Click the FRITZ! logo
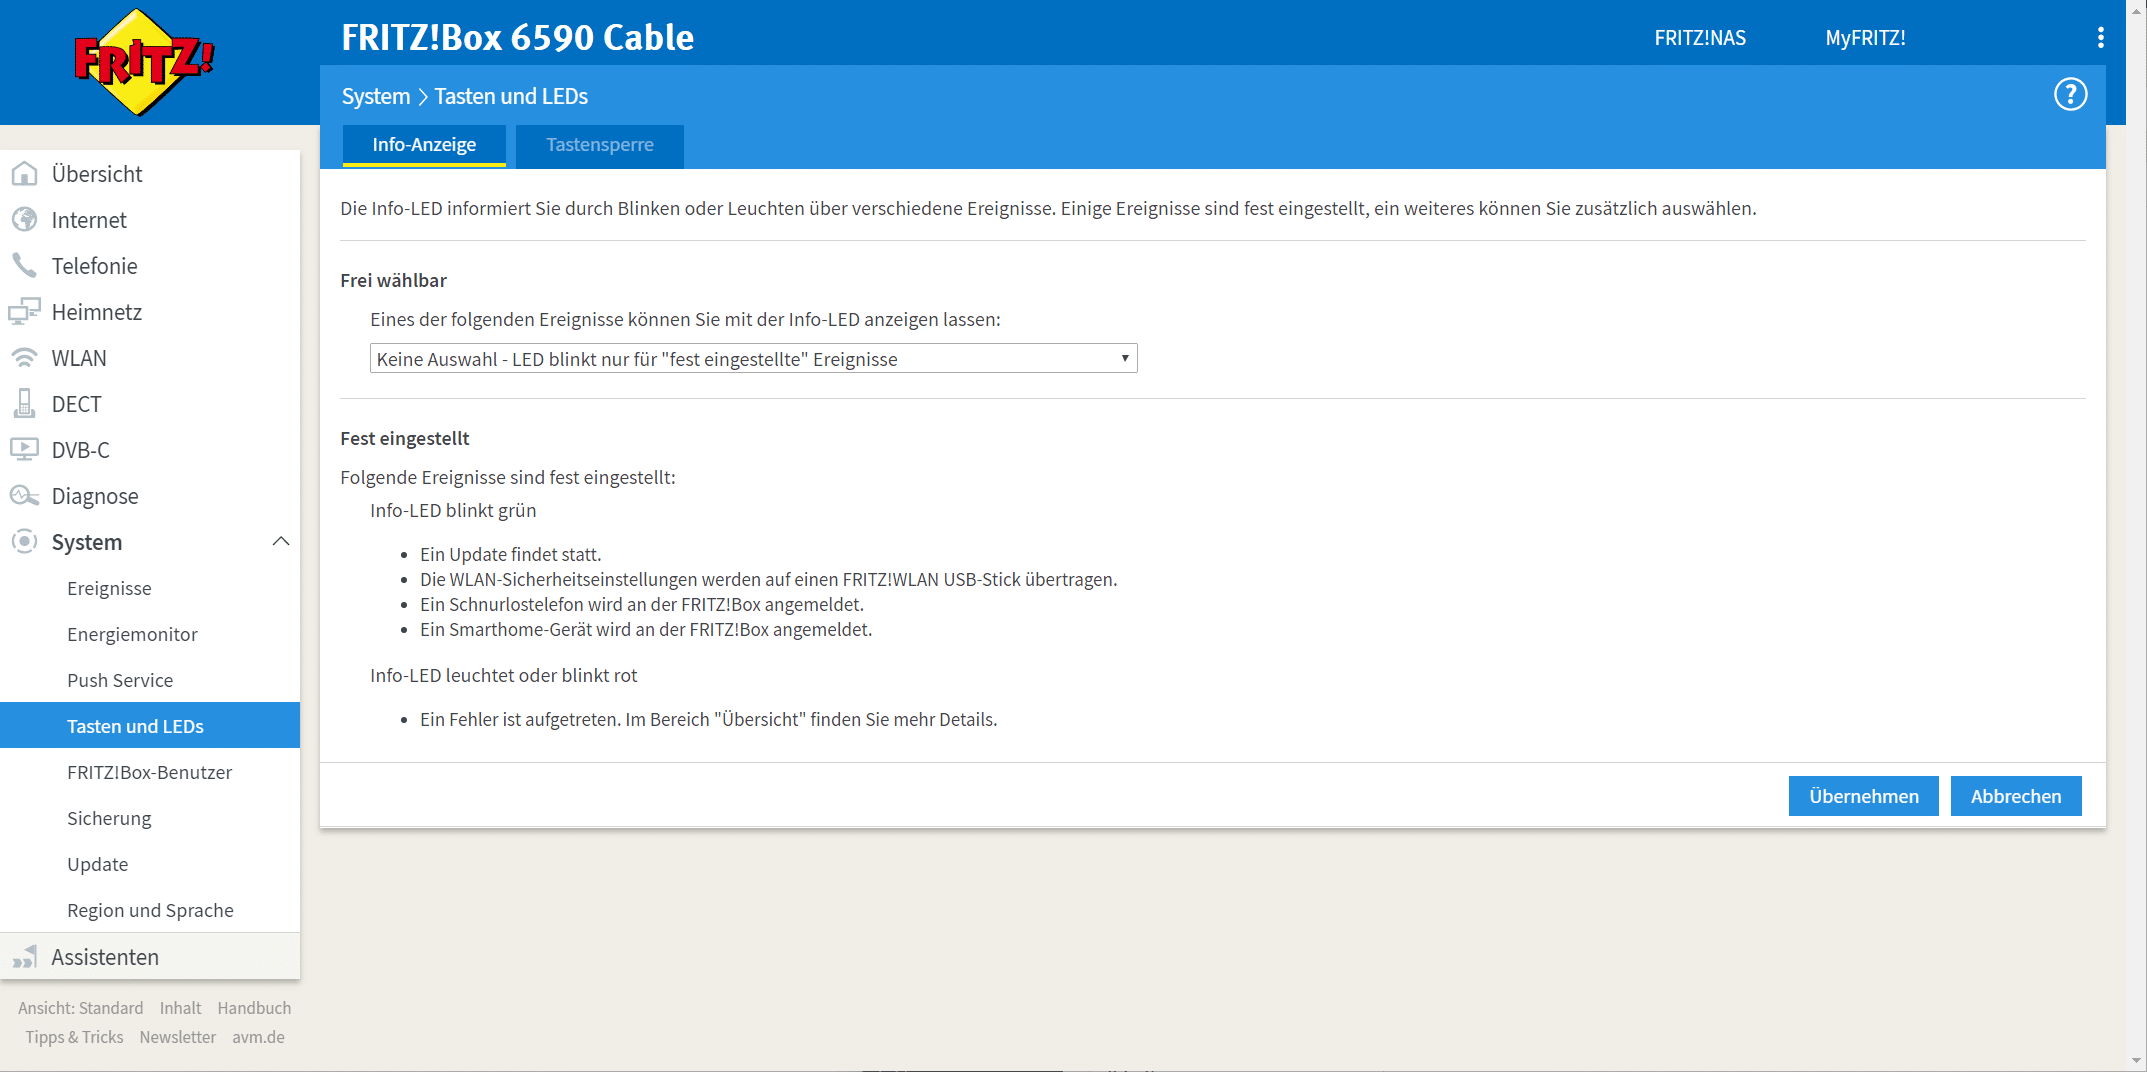Screen dimensions: 2147x1072 tap(144, 62)
